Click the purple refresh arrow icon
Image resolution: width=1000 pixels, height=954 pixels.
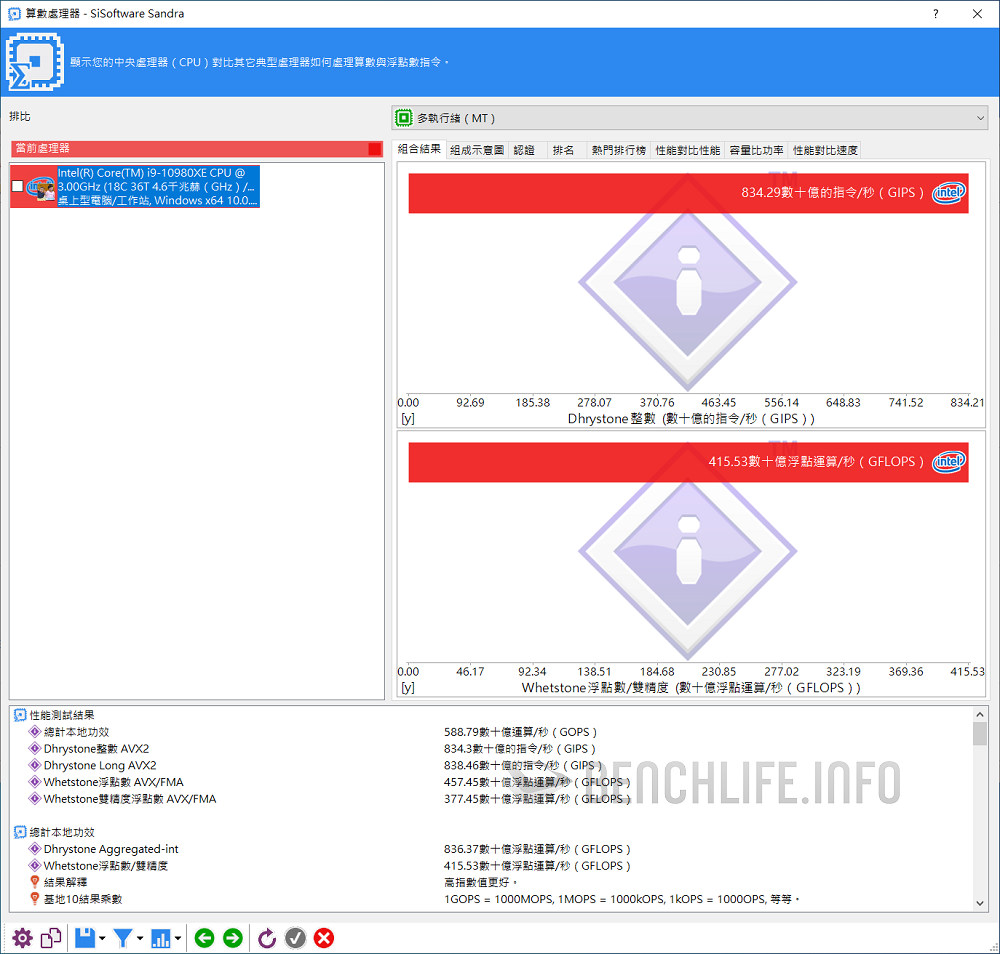(x=267, y=938)
